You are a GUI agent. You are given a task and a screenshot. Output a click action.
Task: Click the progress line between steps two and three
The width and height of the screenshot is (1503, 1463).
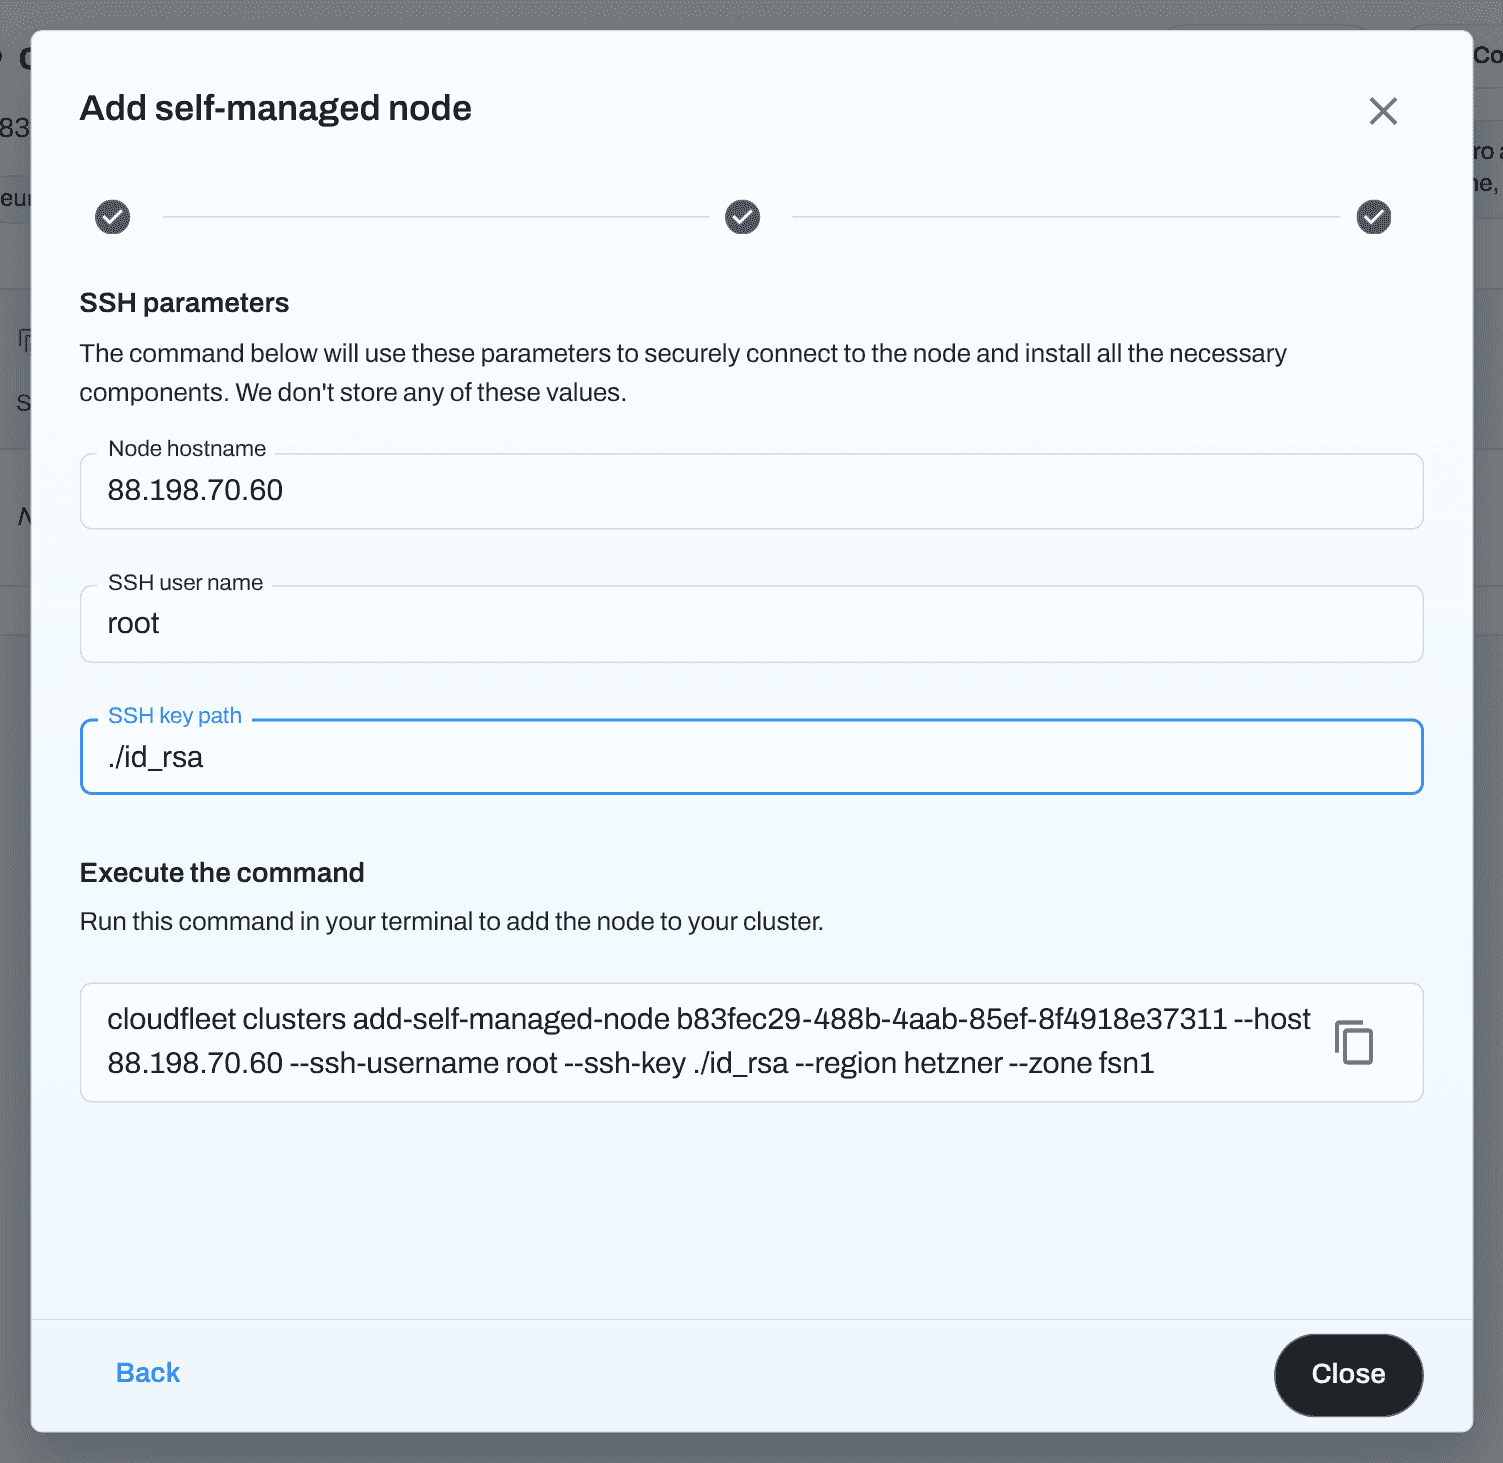point(1066,217)
